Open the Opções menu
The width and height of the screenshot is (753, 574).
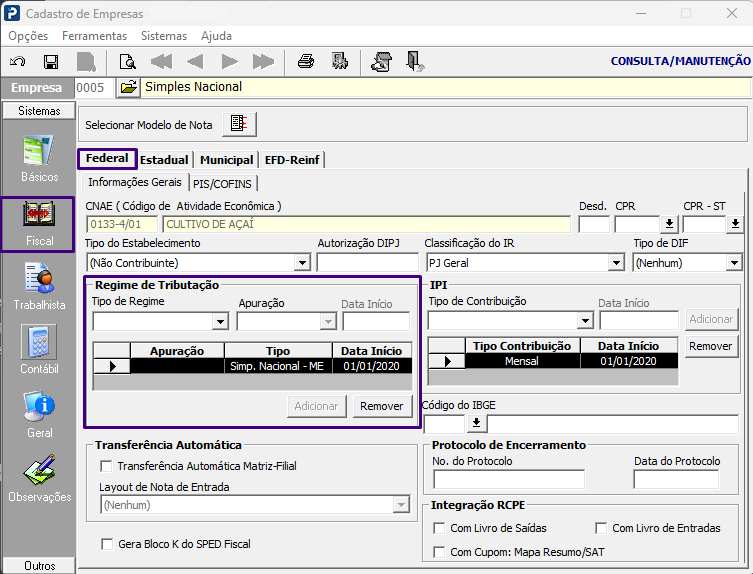click(28, 36)
